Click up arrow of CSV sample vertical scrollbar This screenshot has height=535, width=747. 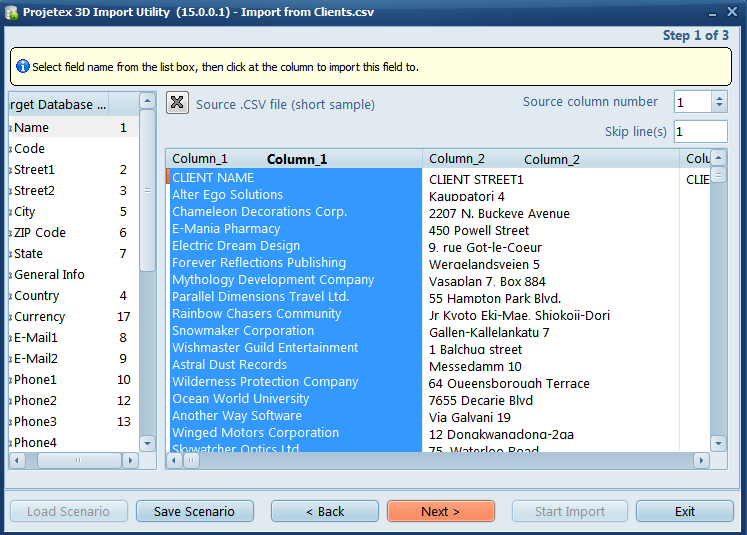718,157
